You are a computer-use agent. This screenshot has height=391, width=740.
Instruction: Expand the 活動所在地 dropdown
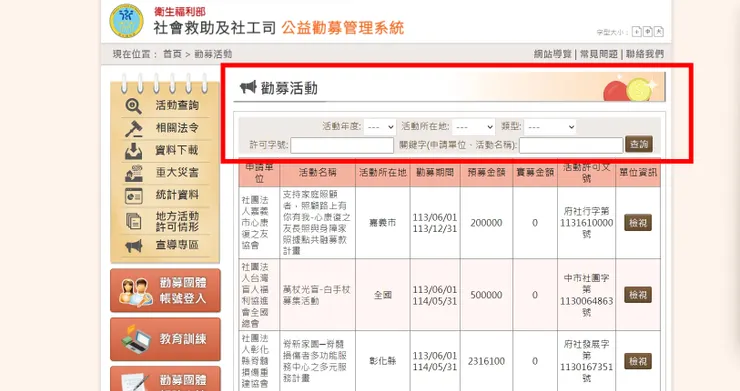click(x=473, y=127)
